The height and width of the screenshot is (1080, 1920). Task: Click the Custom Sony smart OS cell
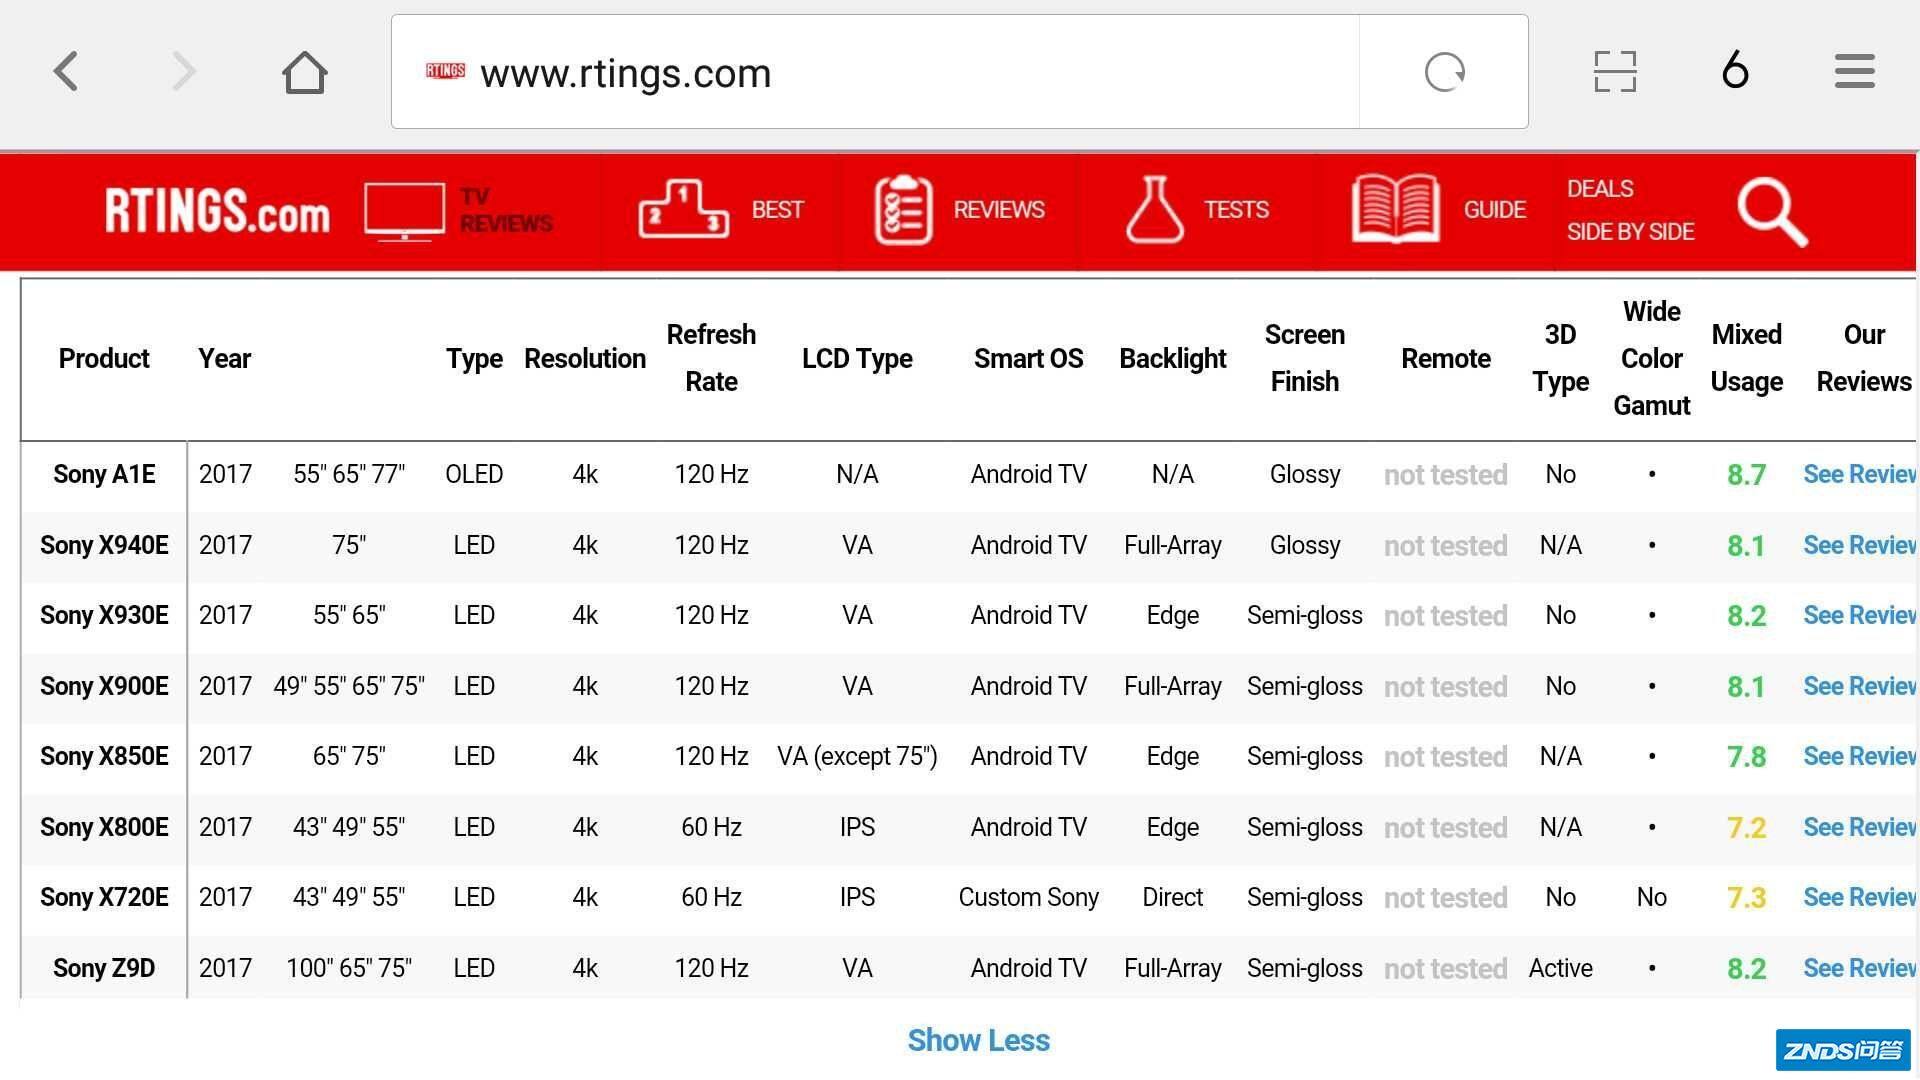pos(1028,898)
